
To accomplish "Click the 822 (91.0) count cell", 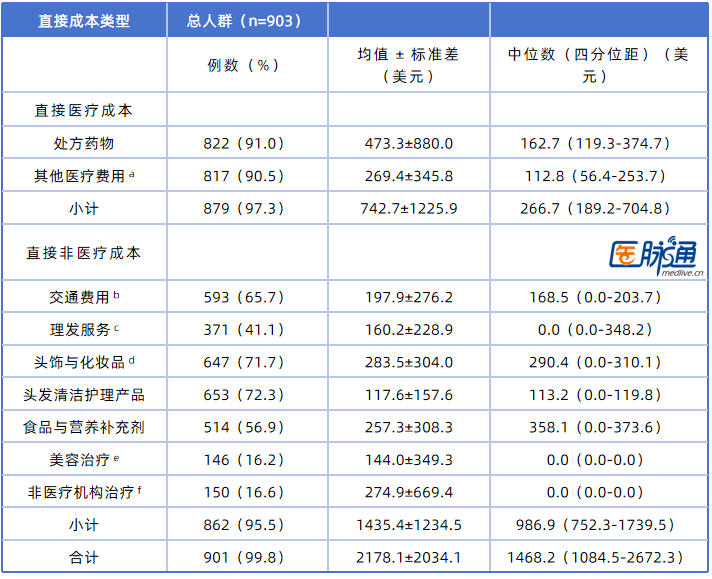I will [244, 144].
